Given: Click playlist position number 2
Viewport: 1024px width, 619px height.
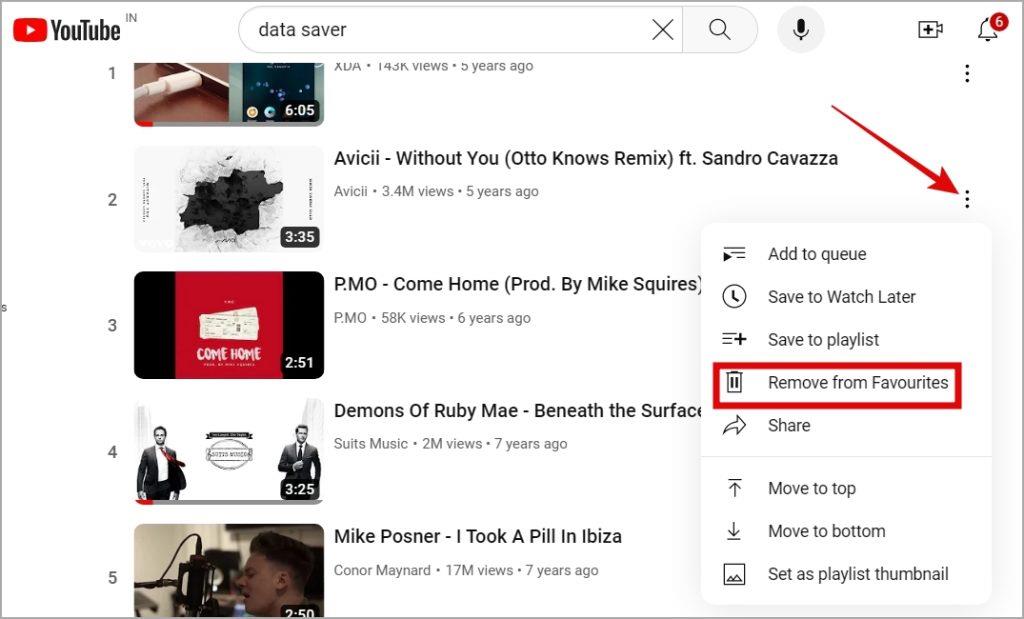Looking at the screenshot, I should pyautogui.click(x=112, y=200).
